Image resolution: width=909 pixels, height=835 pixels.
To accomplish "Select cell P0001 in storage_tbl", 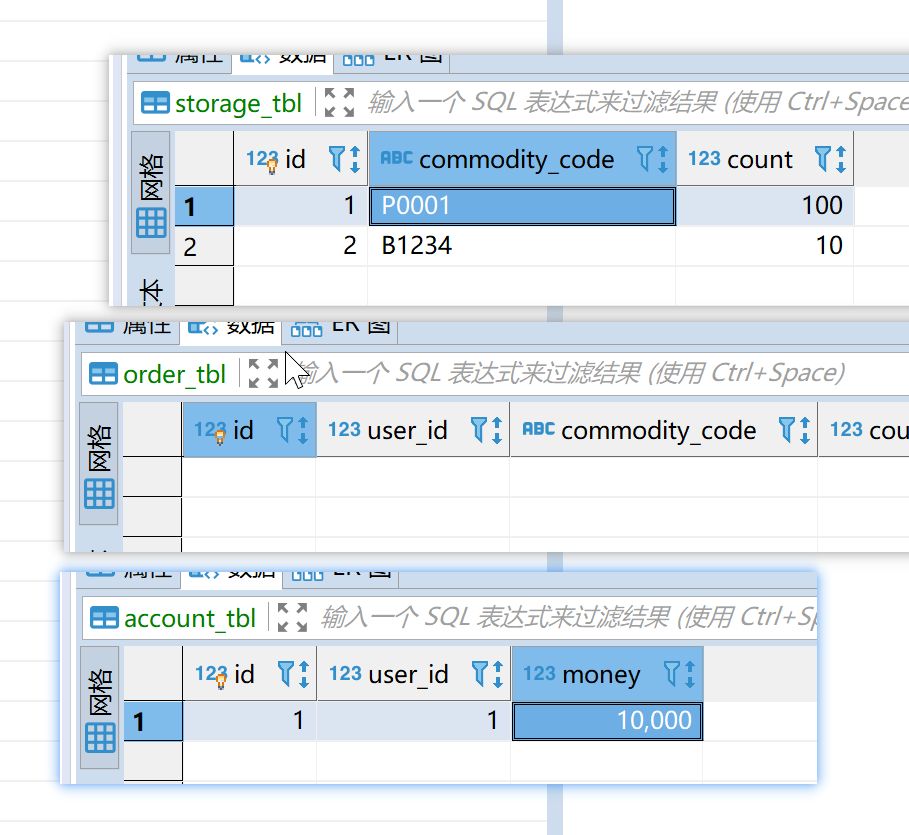I will click(522, 206).
